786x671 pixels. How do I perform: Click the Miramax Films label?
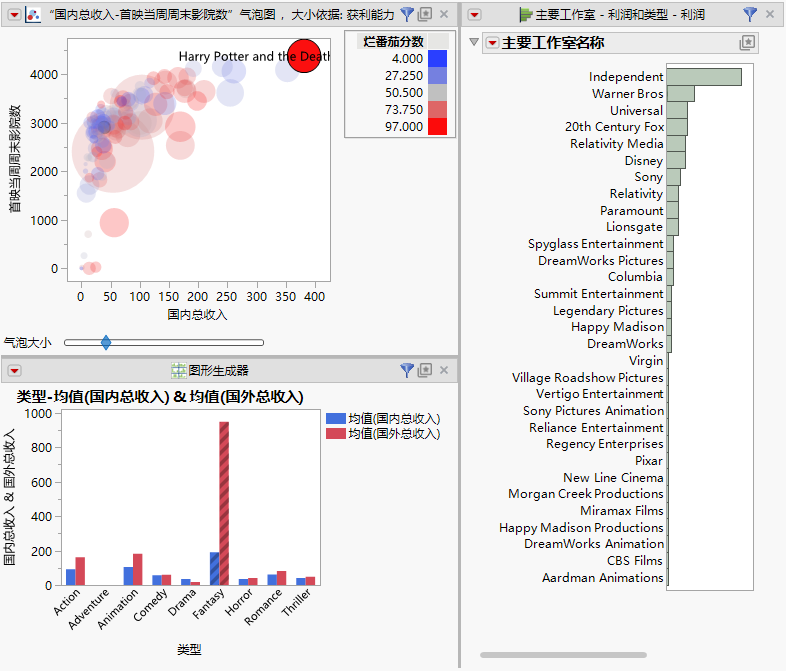point(622,511)
